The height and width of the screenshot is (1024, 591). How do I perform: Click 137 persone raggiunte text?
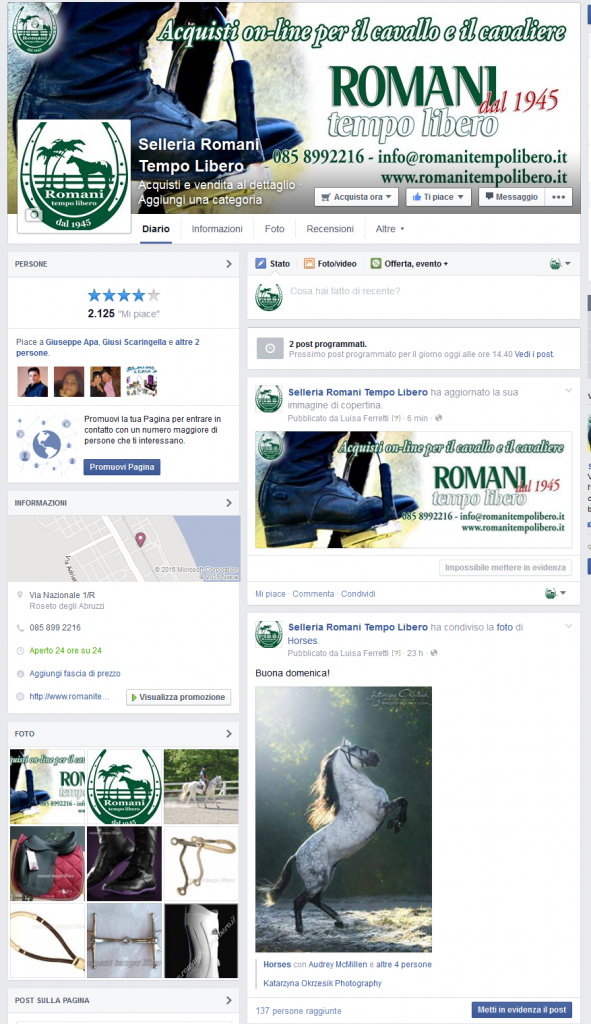click(x=298, y=1010)
